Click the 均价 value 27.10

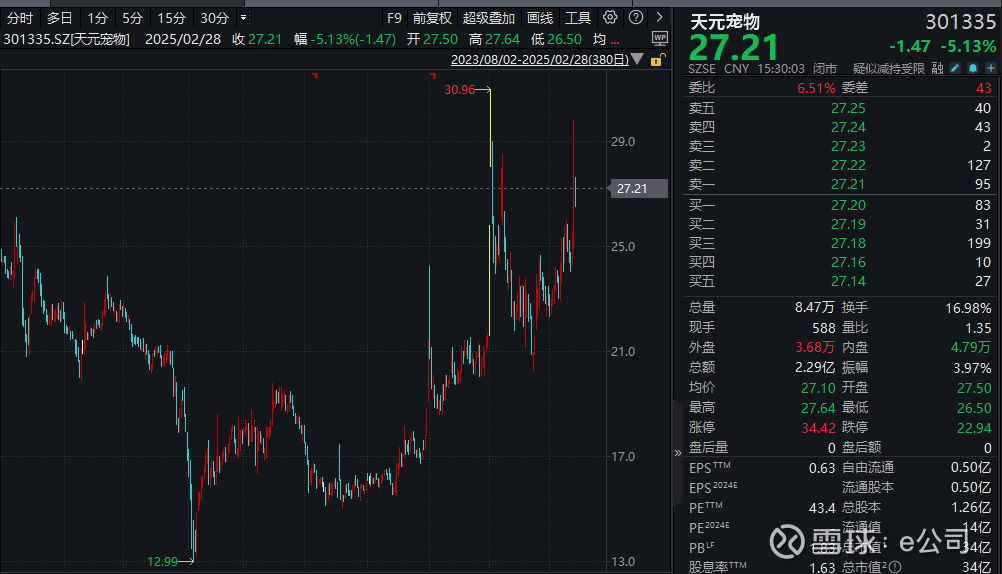(x=819, y=388)
